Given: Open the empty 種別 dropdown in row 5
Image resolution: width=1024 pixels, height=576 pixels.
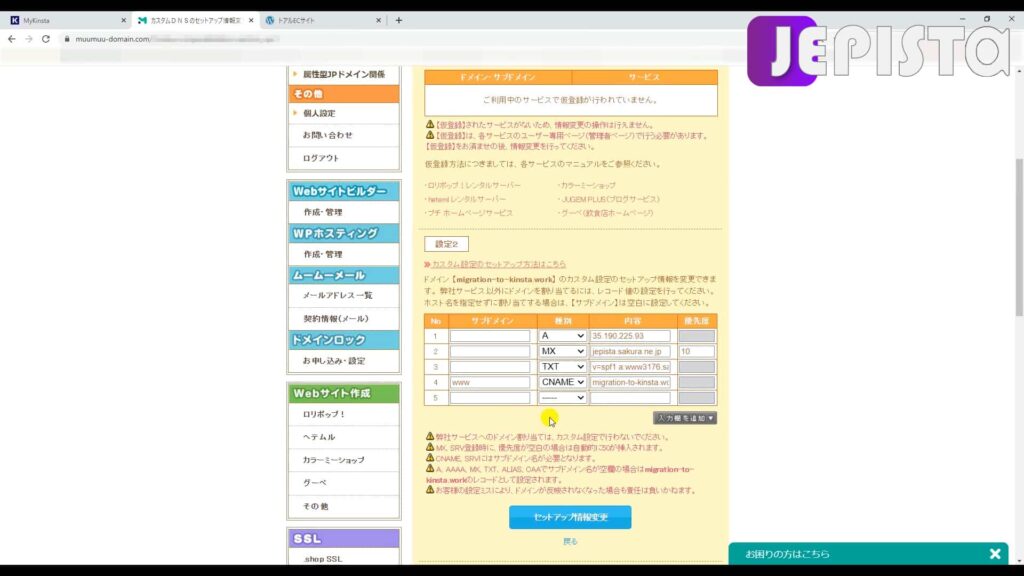Looking at the screenshot, I should click(563, 396).
